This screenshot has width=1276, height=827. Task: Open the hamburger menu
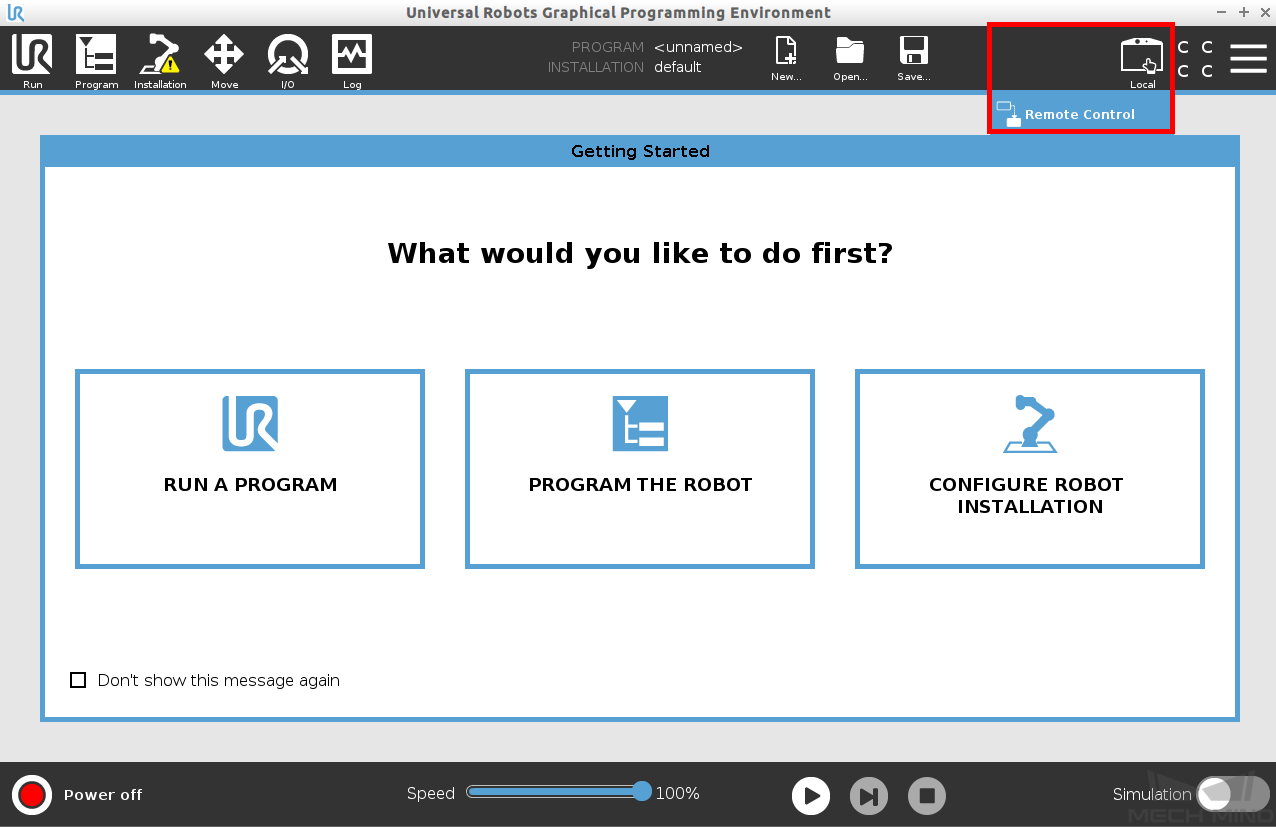click(x=1248, y=58)
